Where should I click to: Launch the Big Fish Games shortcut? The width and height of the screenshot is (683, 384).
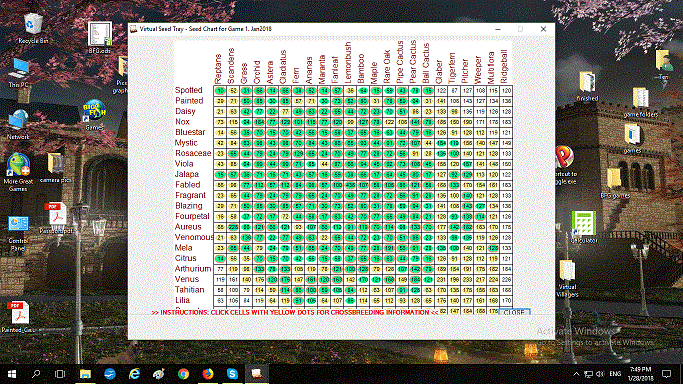(94, 115)
